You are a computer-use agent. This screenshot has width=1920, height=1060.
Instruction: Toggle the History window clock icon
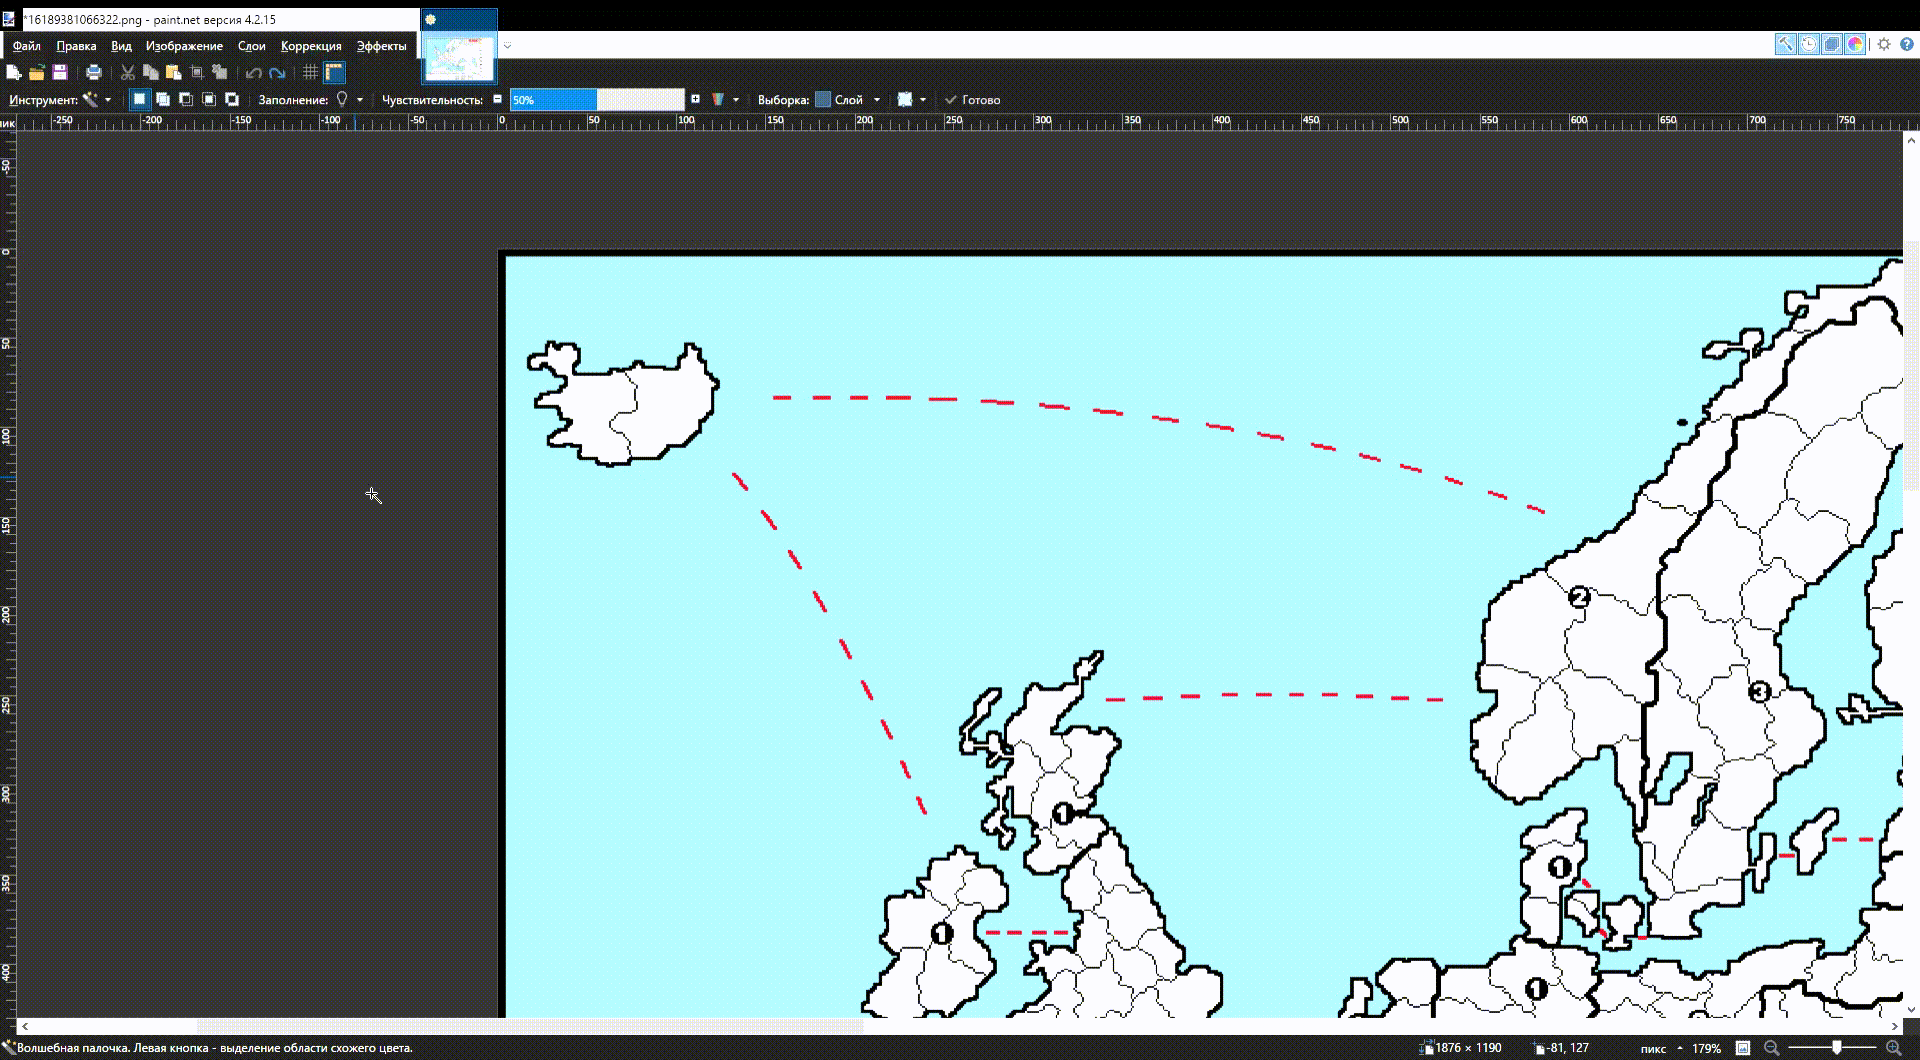coord(1808,44)
